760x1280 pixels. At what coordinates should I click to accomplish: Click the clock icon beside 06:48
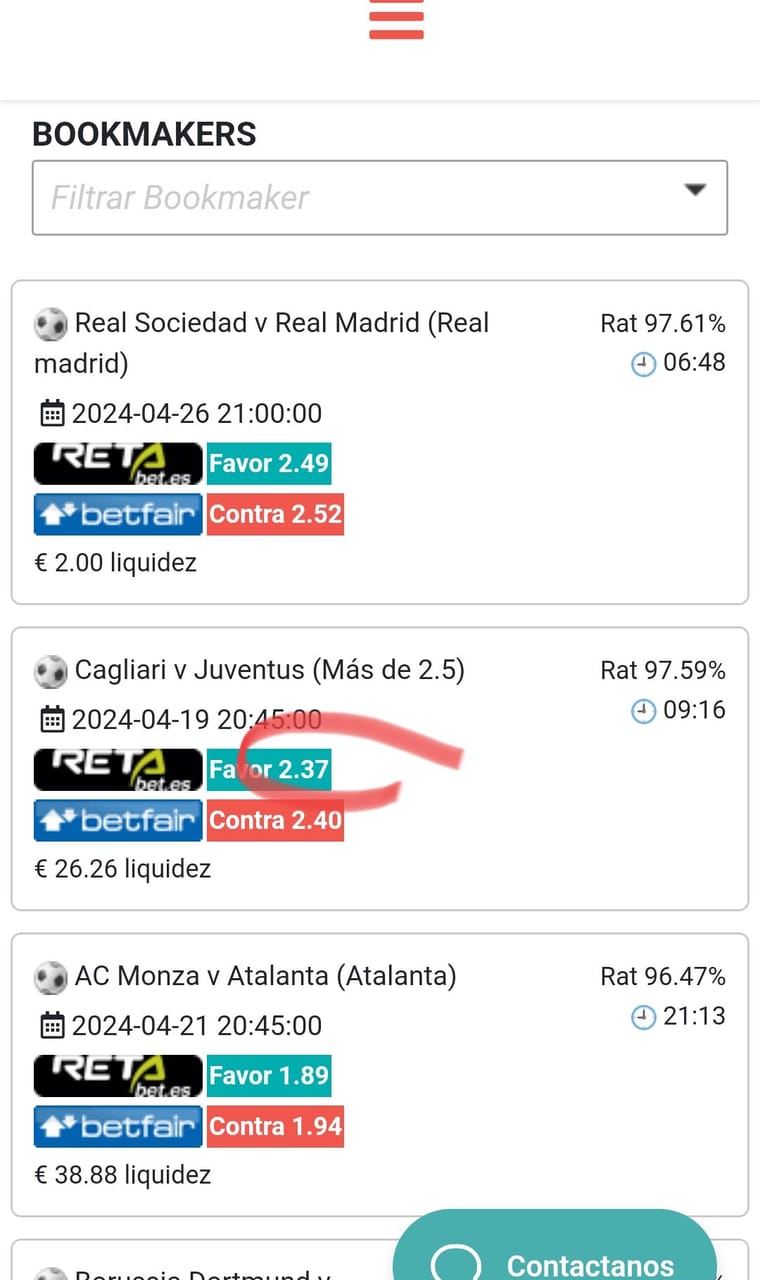pos(643,364)
